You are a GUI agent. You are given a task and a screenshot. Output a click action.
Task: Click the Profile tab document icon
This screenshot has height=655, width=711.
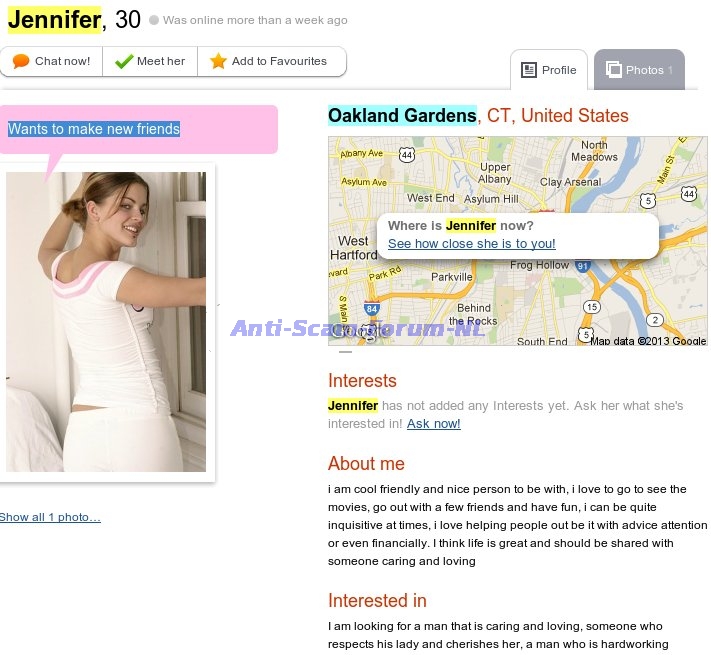click(529, 70)
